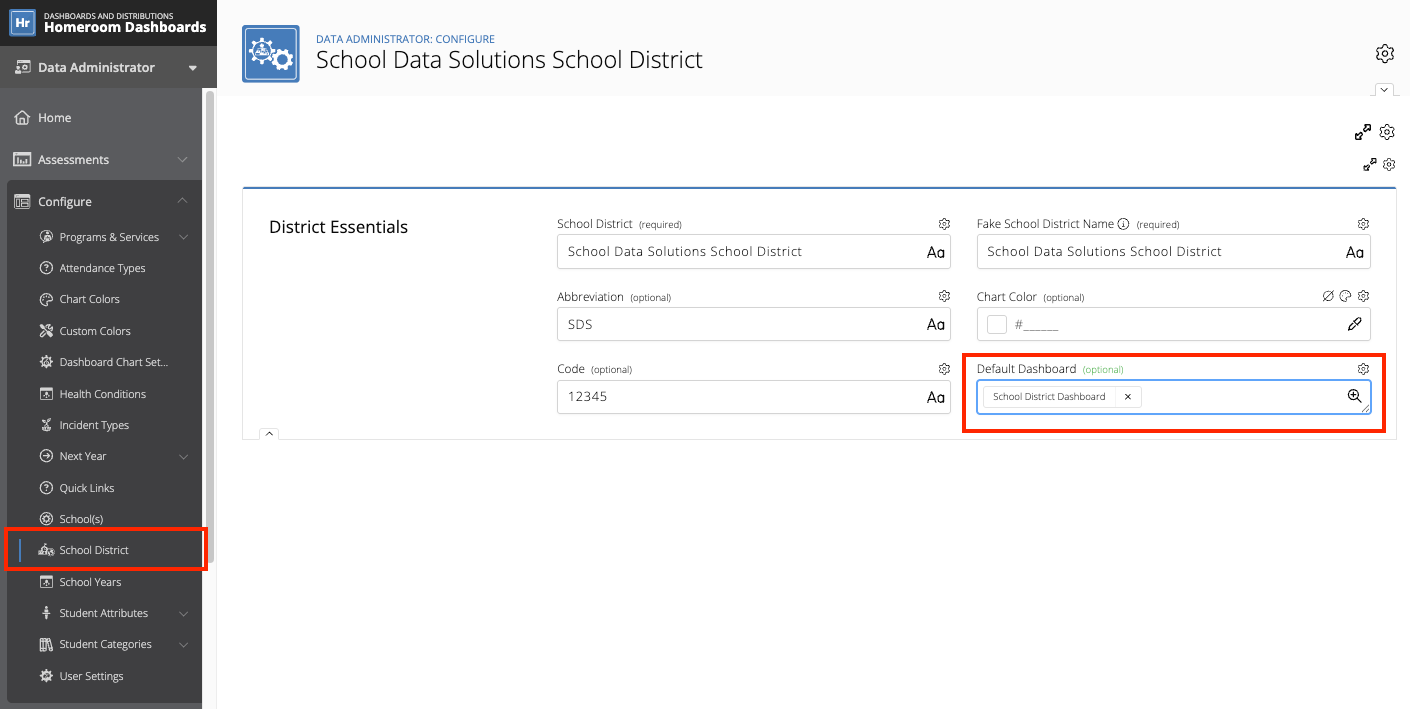Open Programs & Services
Image resolution: width=1410 pixels, height=709 pixels.
coord(109,237)
